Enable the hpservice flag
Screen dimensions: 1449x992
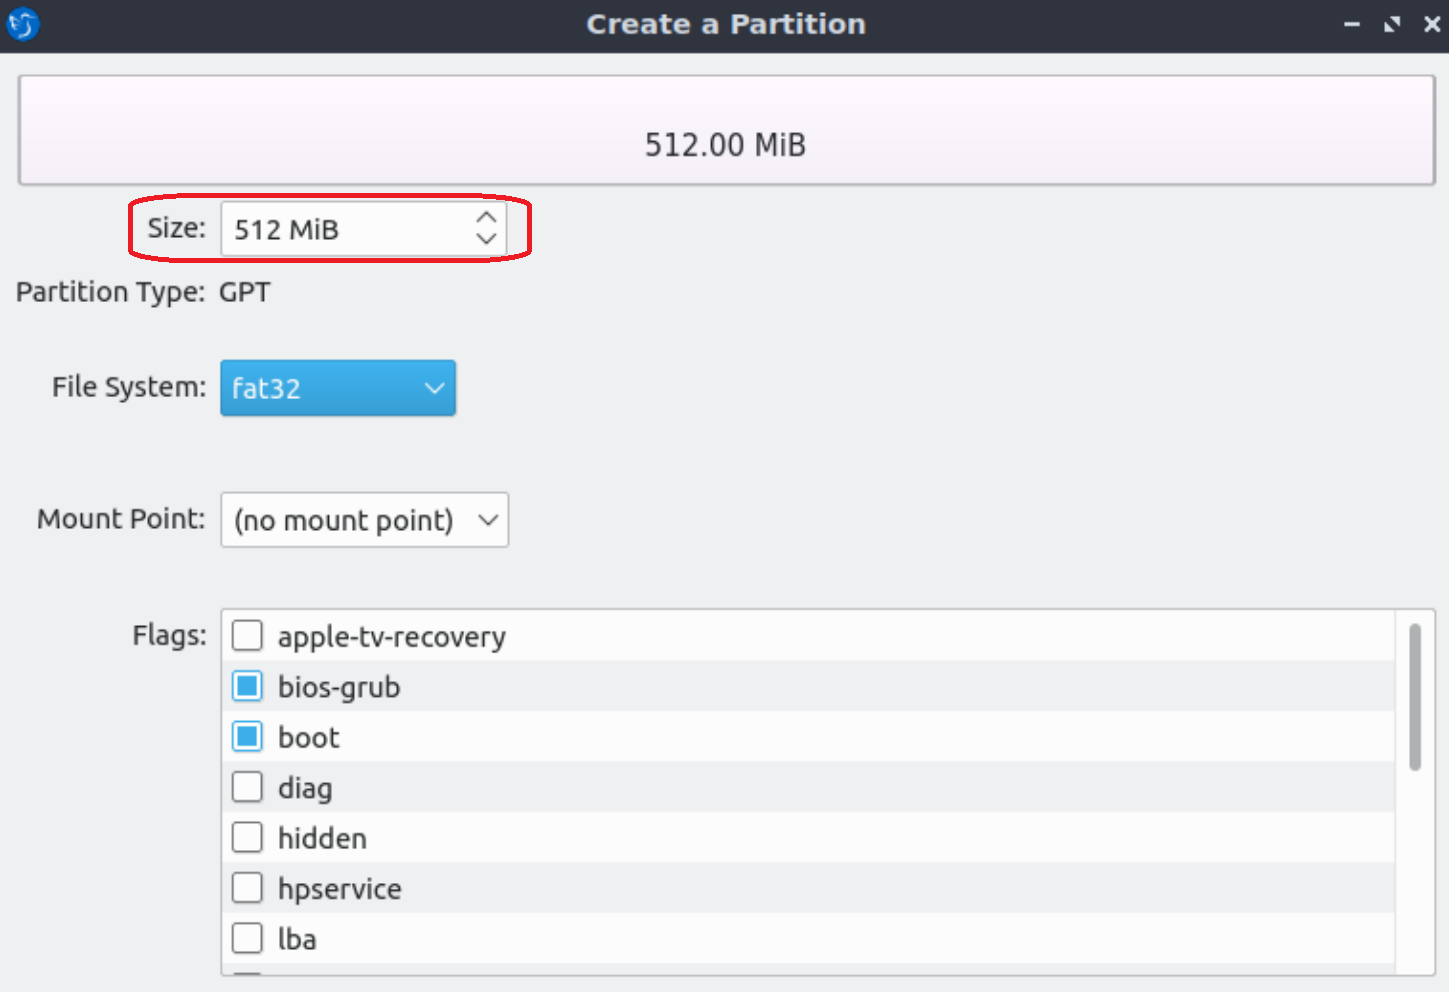point(247,887)
